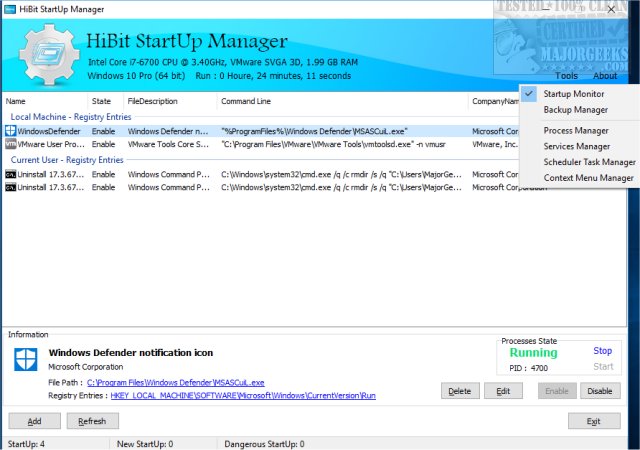Open the About menu
640x450 pixels.
605,76
